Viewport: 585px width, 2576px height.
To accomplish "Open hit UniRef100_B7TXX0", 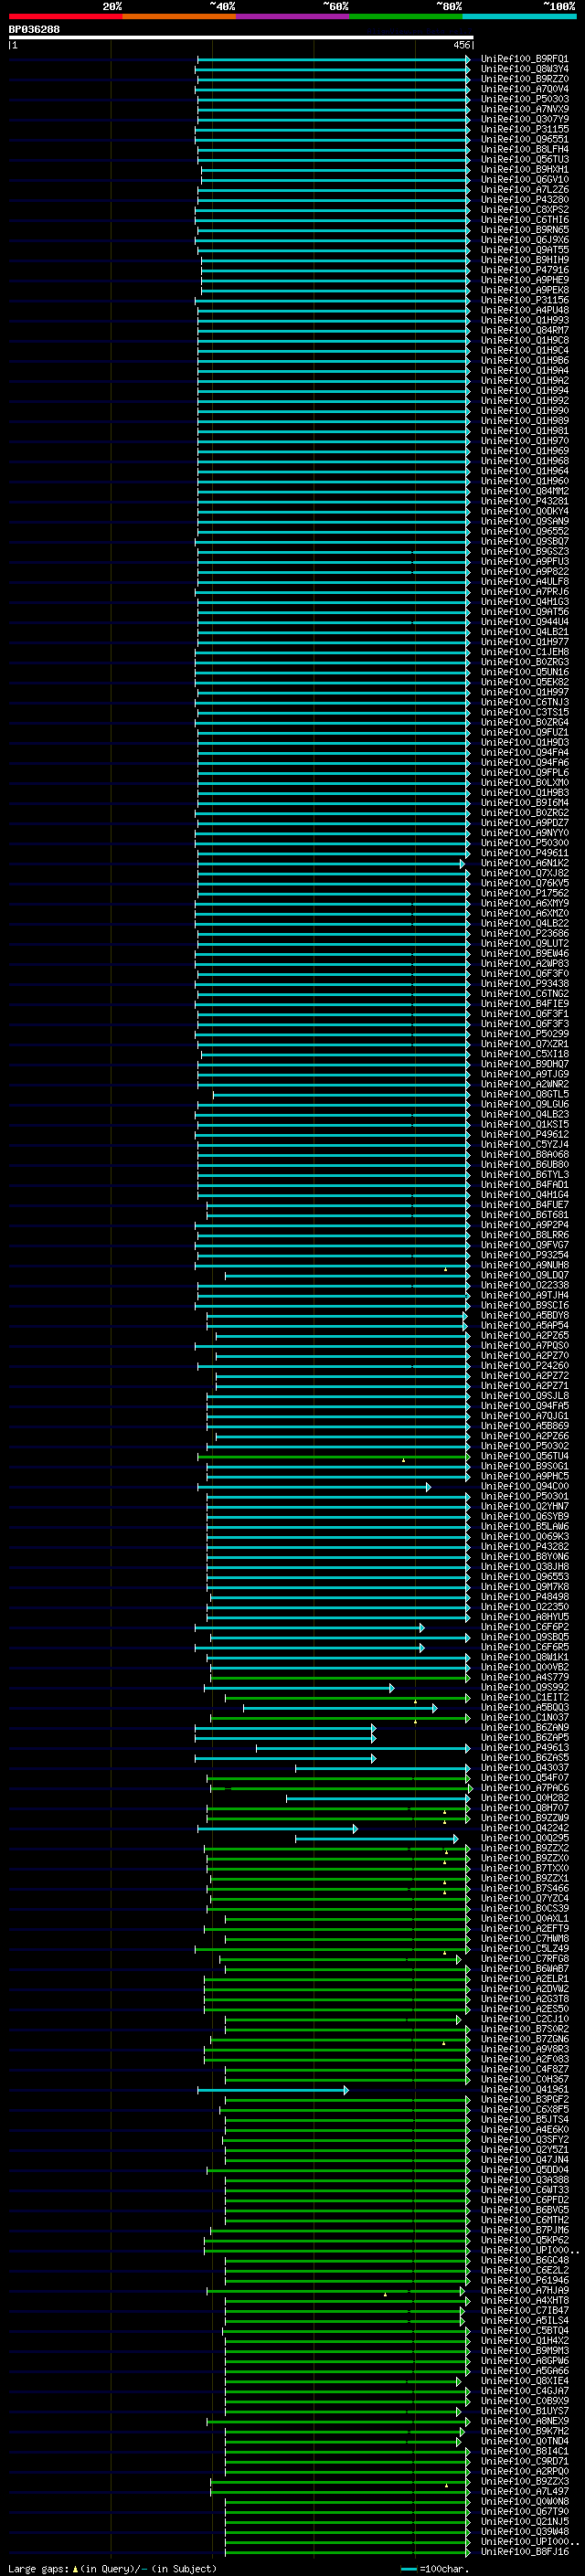I will pyautogui.click(x=524, y=1869).
